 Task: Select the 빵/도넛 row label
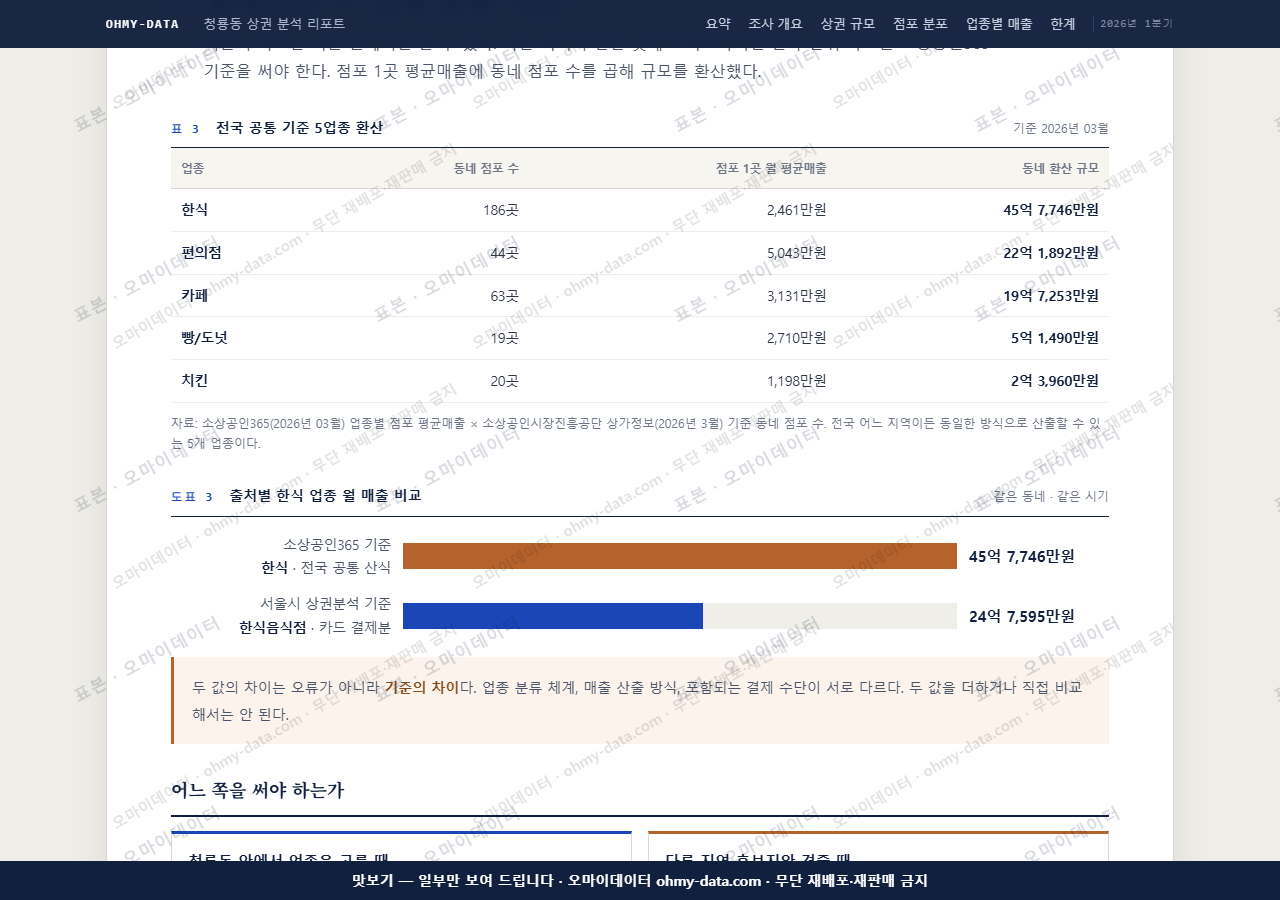[204, 338]
